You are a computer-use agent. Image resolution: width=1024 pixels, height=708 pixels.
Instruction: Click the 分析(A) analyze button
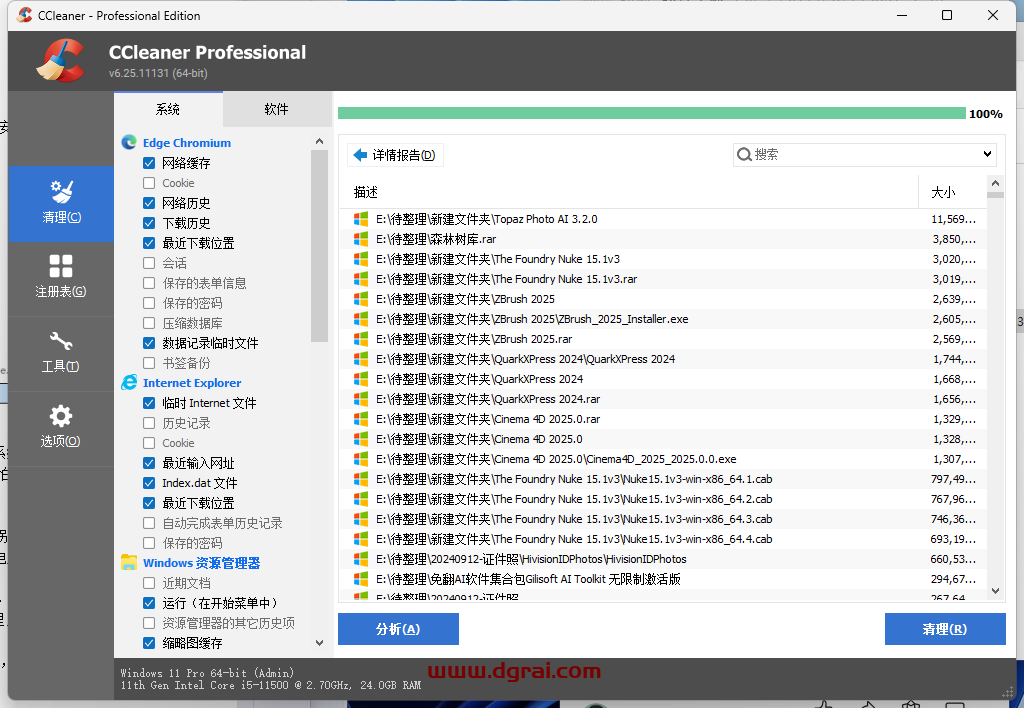coord(398,629)
